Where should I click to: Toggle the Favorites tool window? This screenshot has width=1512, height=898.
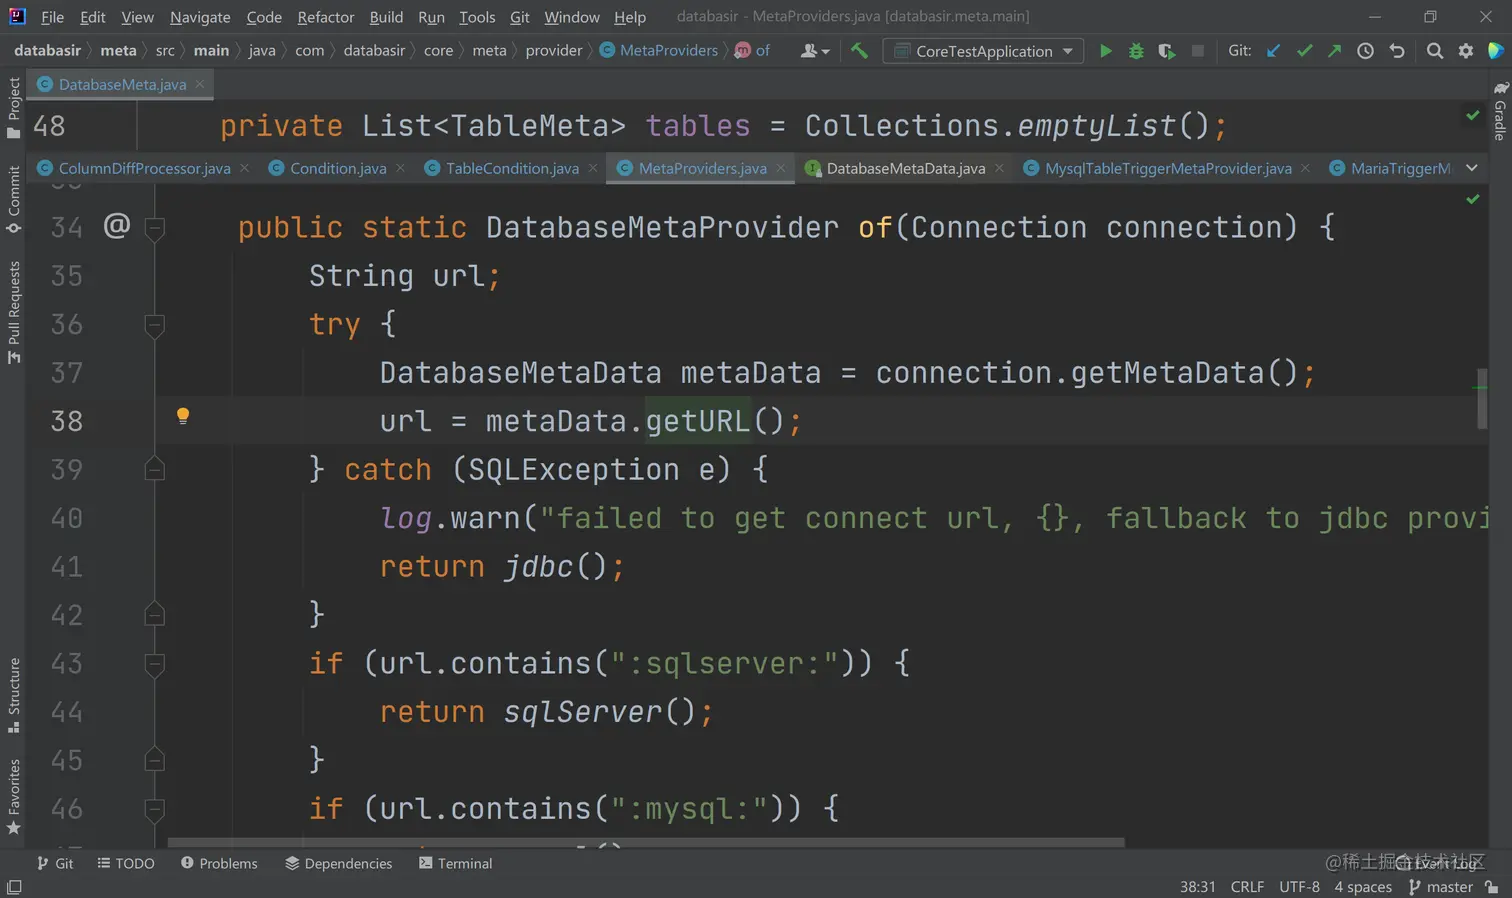[x=14, y=797]
